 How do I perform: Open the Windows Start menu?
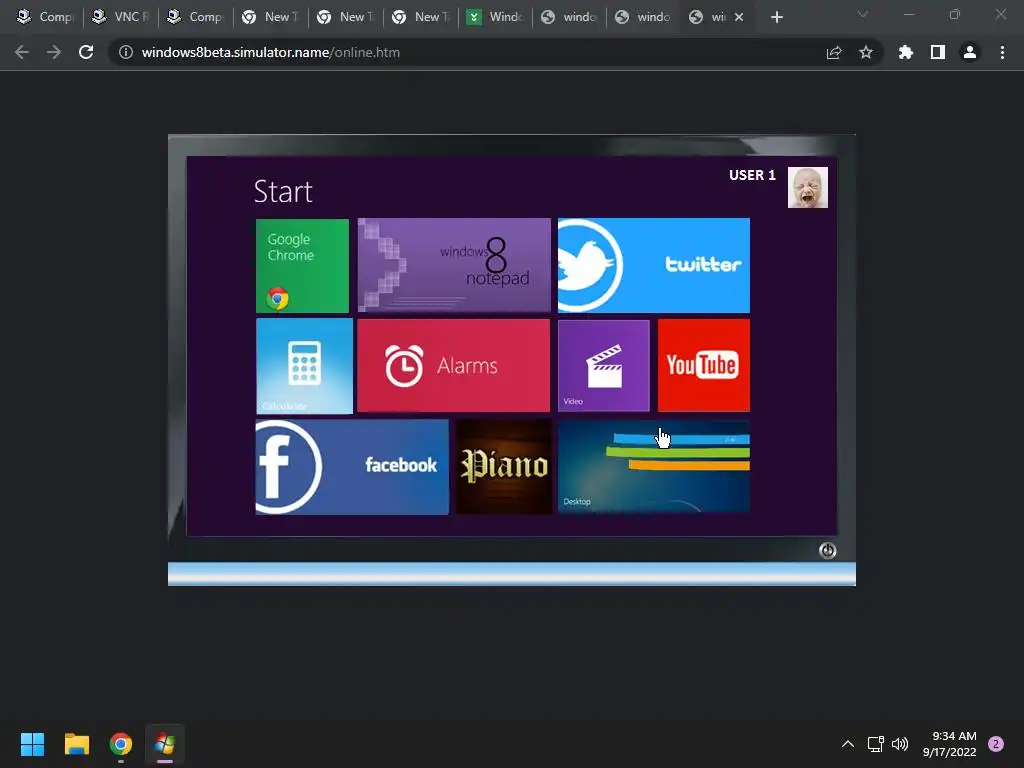(32, 744)
